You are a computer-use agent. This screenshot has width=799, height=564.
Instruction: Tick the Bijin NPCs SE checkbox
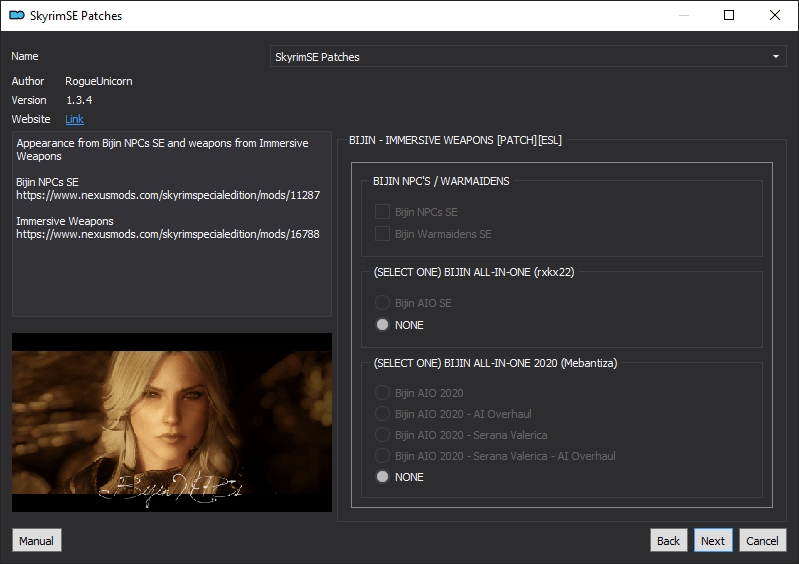click(382, 211)
